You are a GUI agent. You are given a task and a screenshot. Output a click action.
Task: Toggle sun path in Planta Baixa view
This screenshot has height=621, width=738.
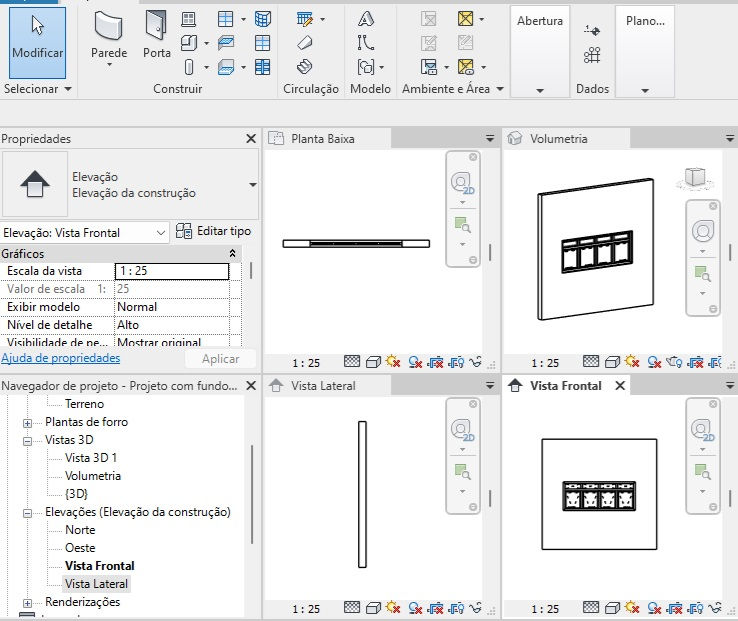(393, 362)
